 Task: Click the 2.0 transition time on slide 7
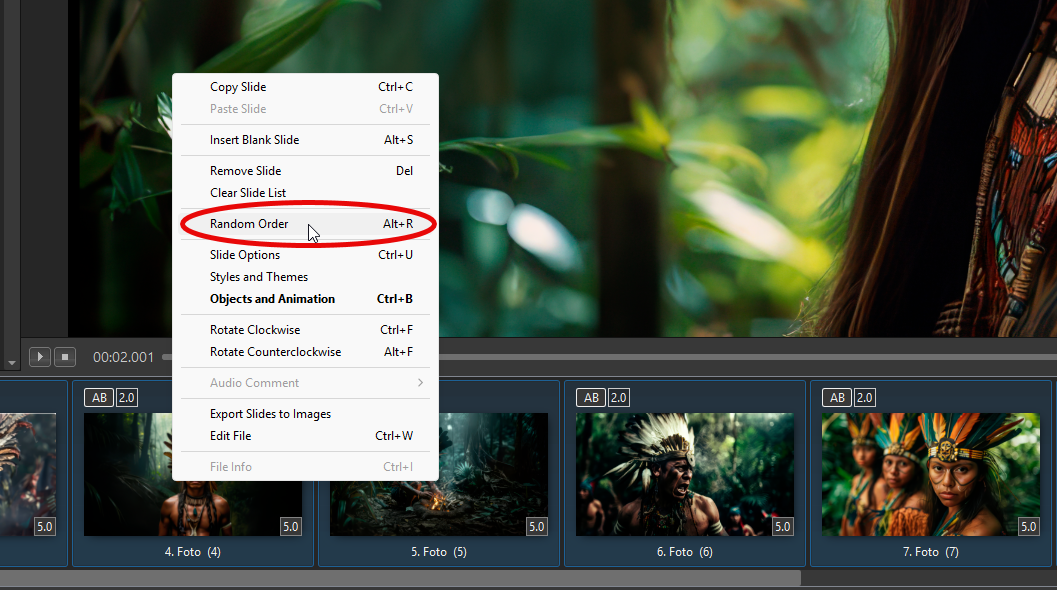click(x=865, y=398)
